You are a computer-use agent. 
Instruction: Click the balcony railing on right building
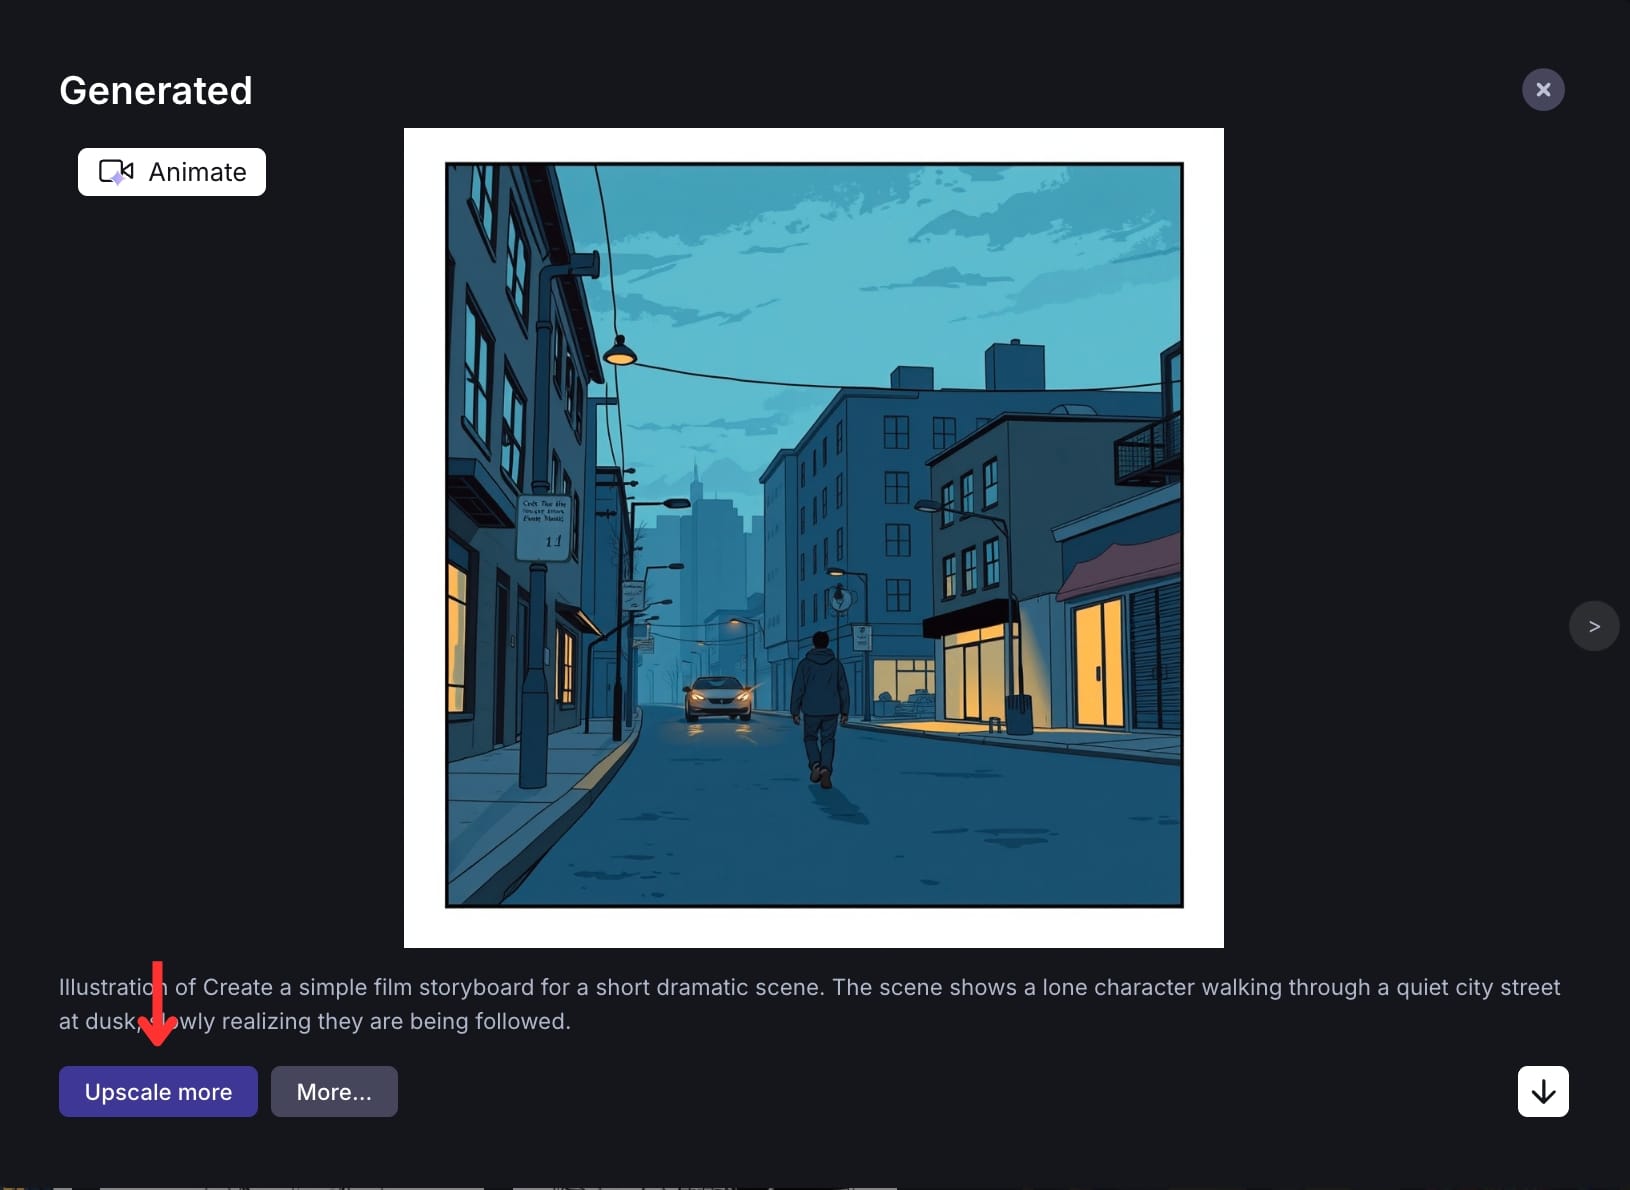(1147, 453)
